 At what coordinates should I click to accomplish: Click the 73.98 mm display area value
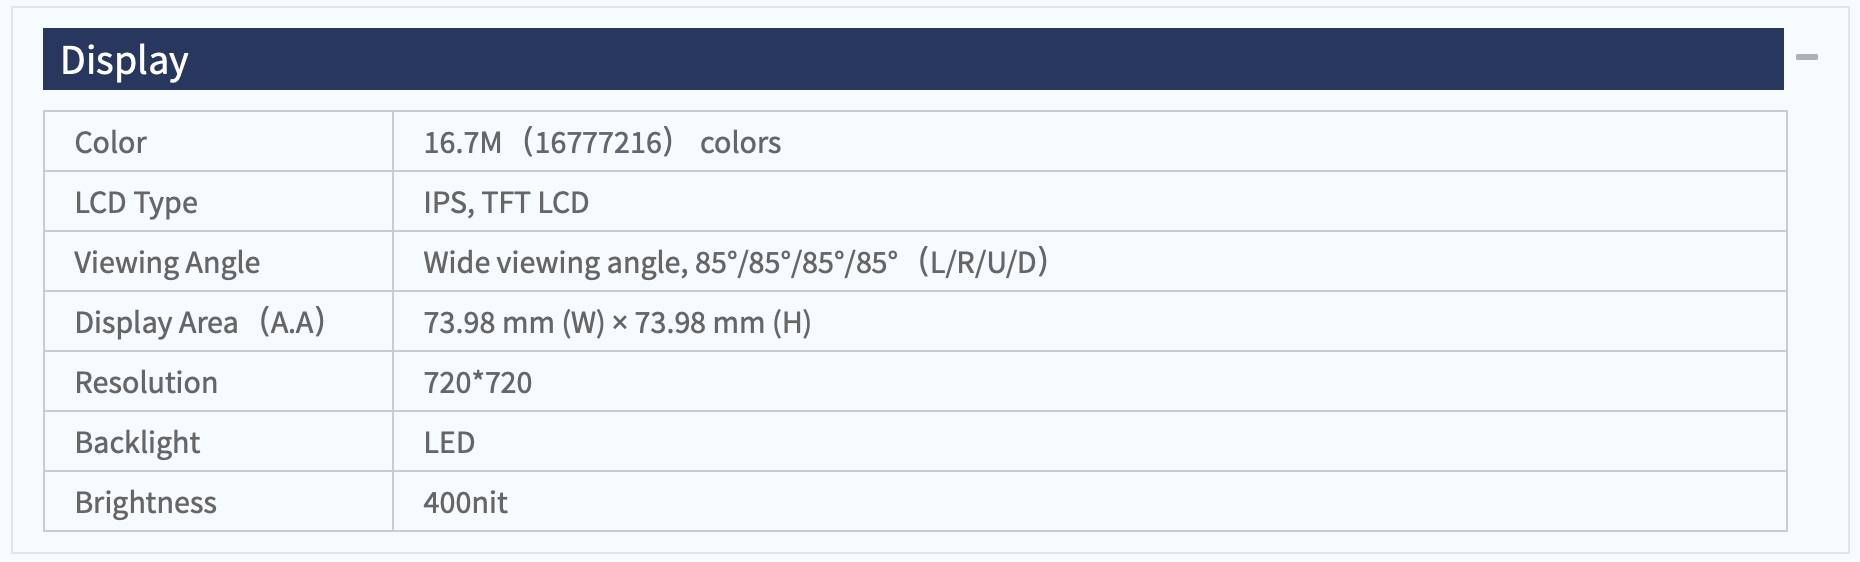click(617, 322)
